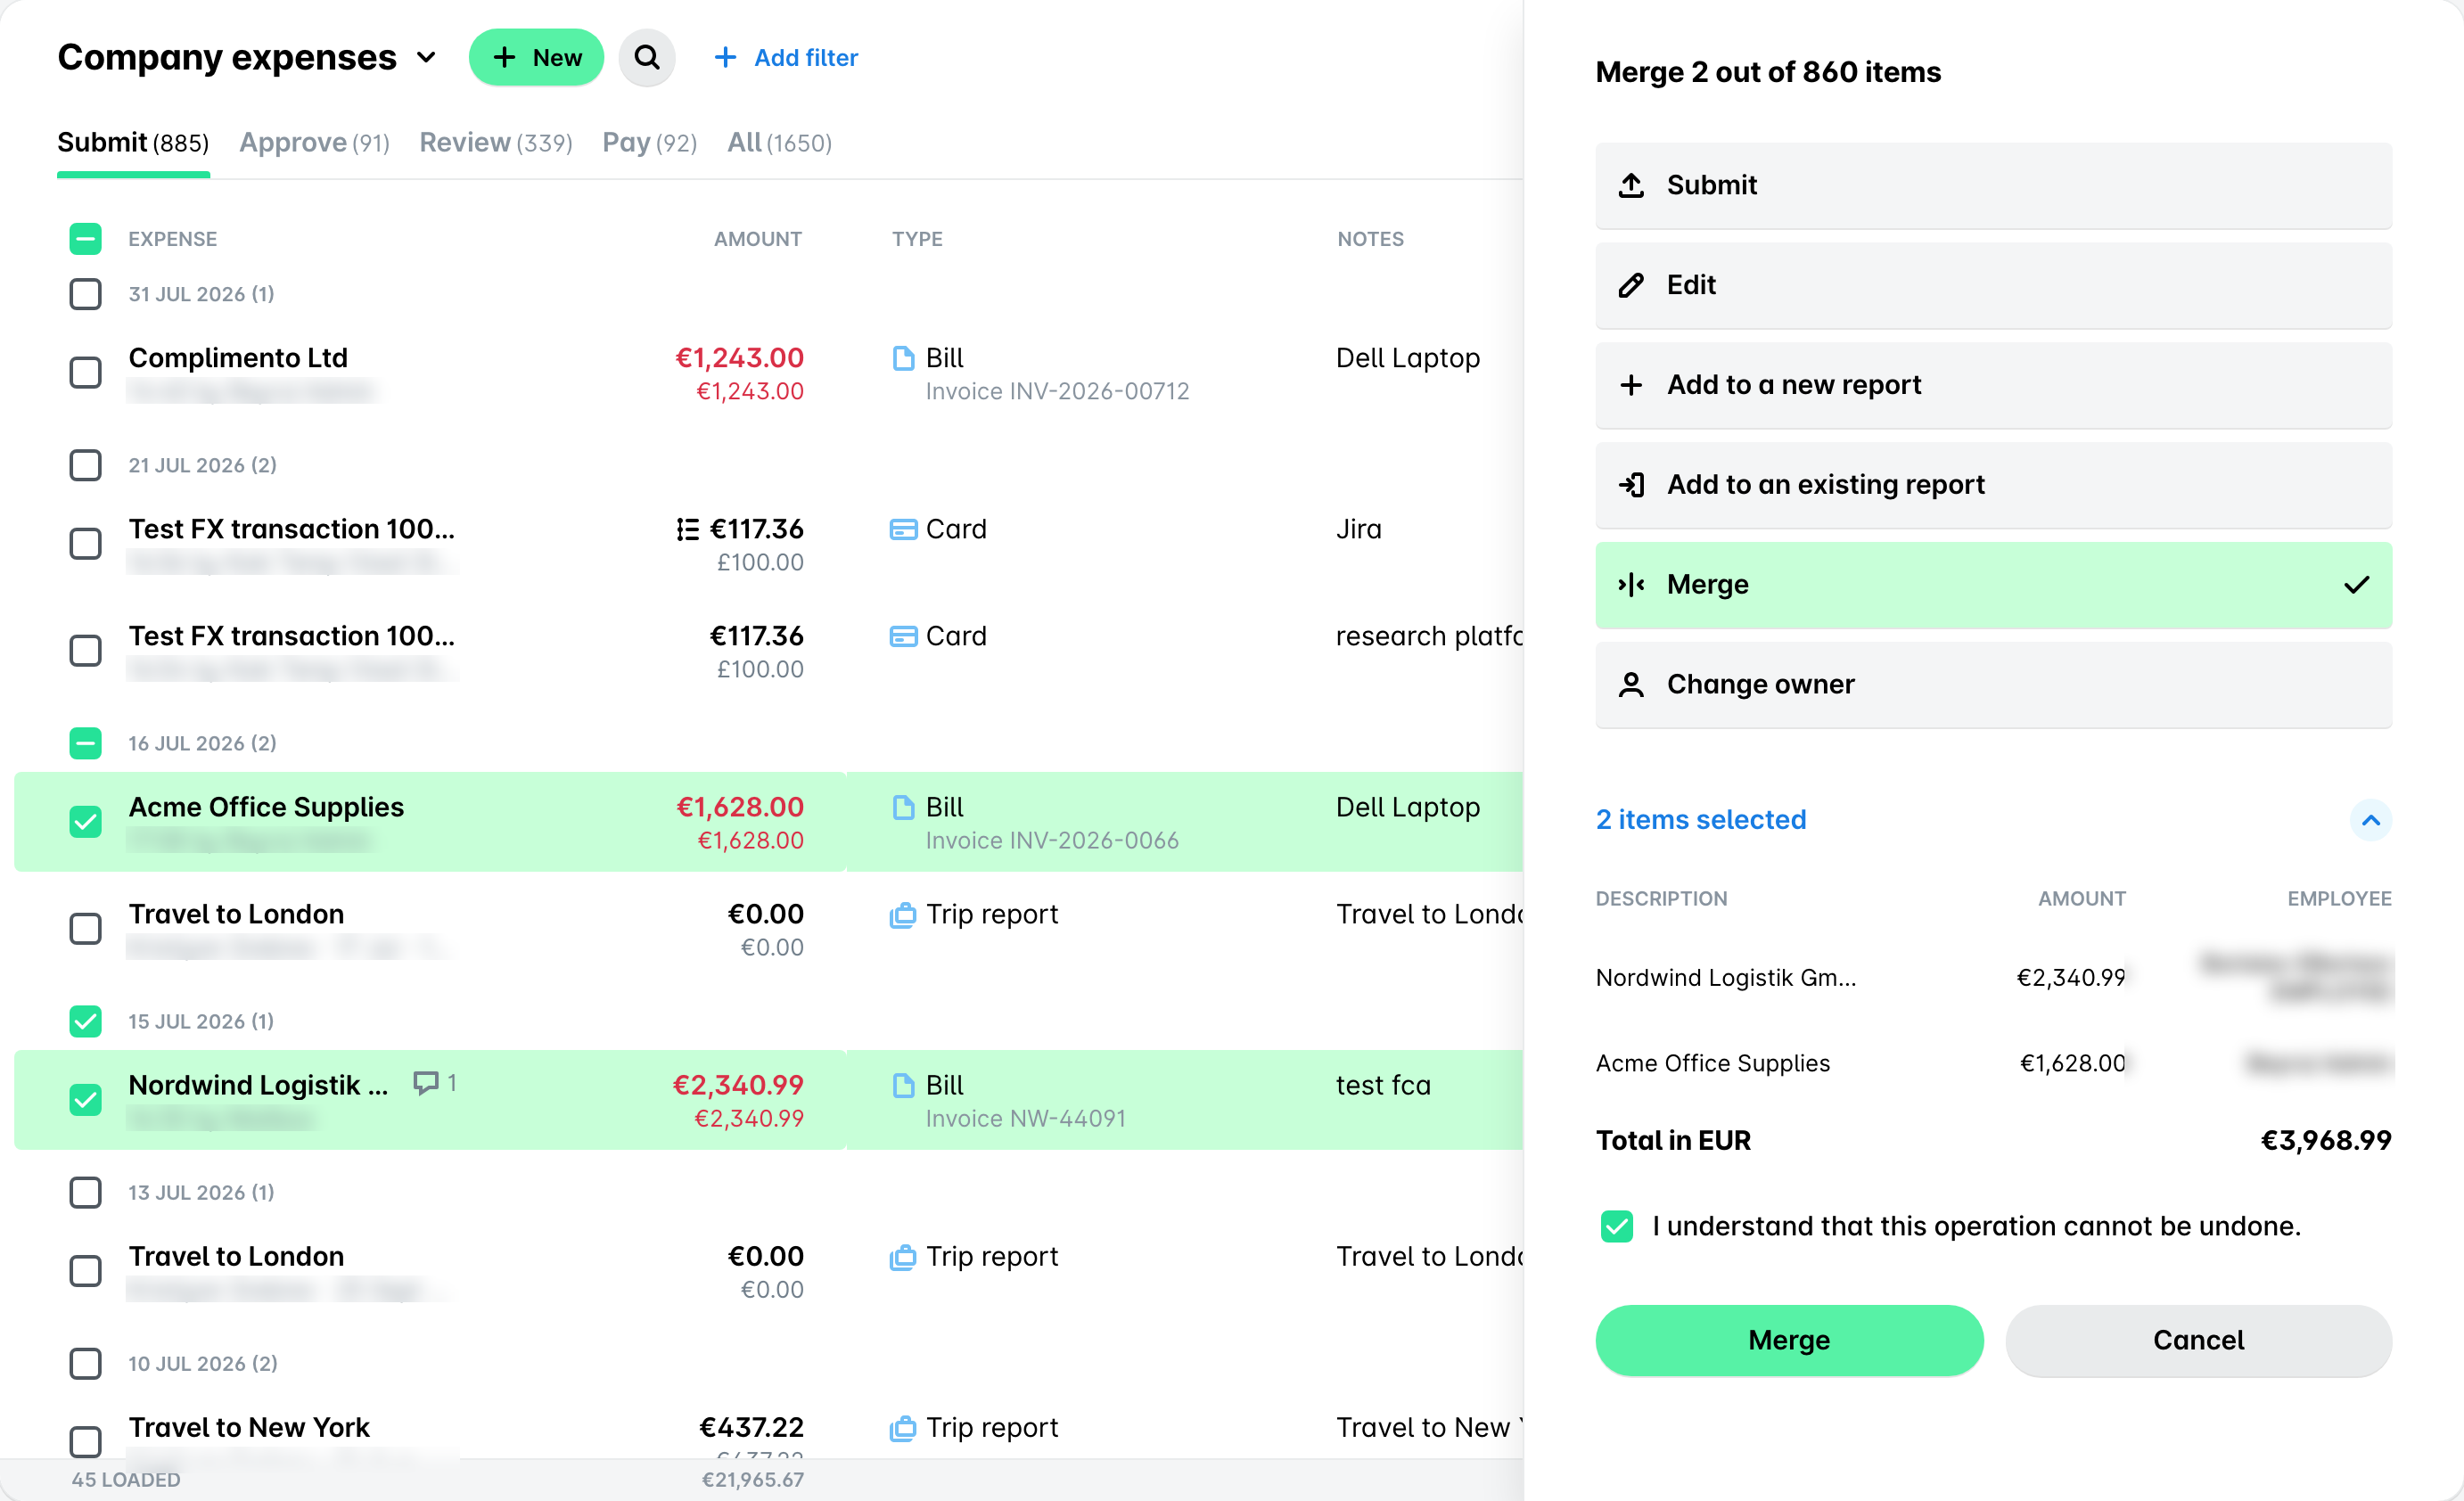Uncheck the Nordwind Logistik expense checkbox

85,1100
